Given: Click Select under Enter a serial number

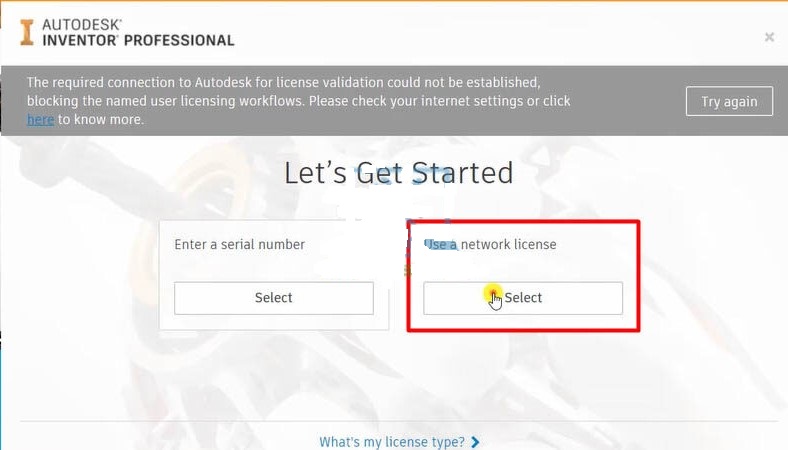Looking at the screenshot, I should point(273,298).
